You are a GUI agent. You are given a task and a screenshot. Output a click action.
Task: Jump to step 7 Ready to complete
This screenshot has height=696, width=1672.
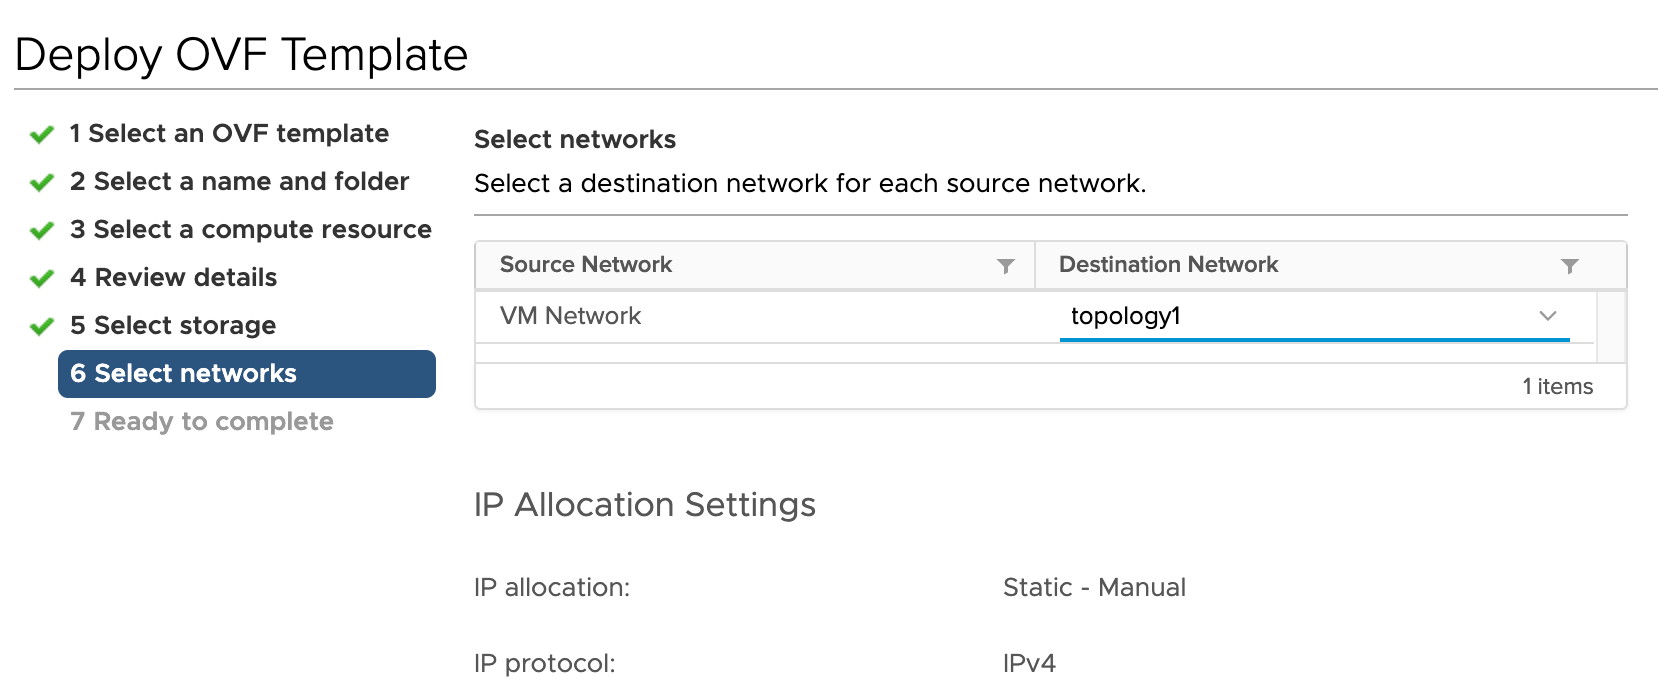click(201, 421)
